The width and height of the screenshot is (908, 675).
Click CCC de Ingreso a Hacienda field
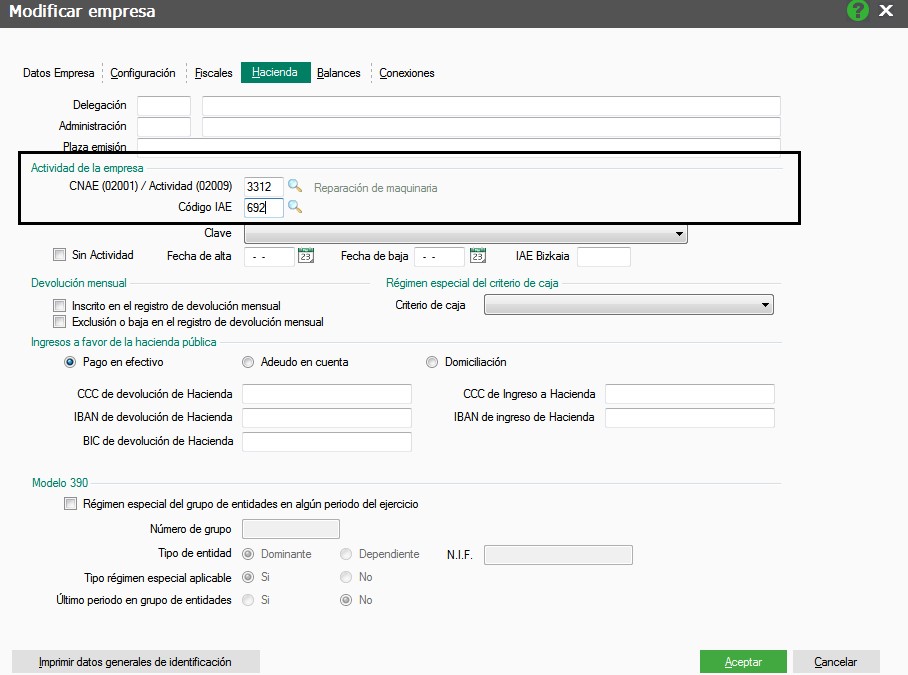[x=690, y=394]
